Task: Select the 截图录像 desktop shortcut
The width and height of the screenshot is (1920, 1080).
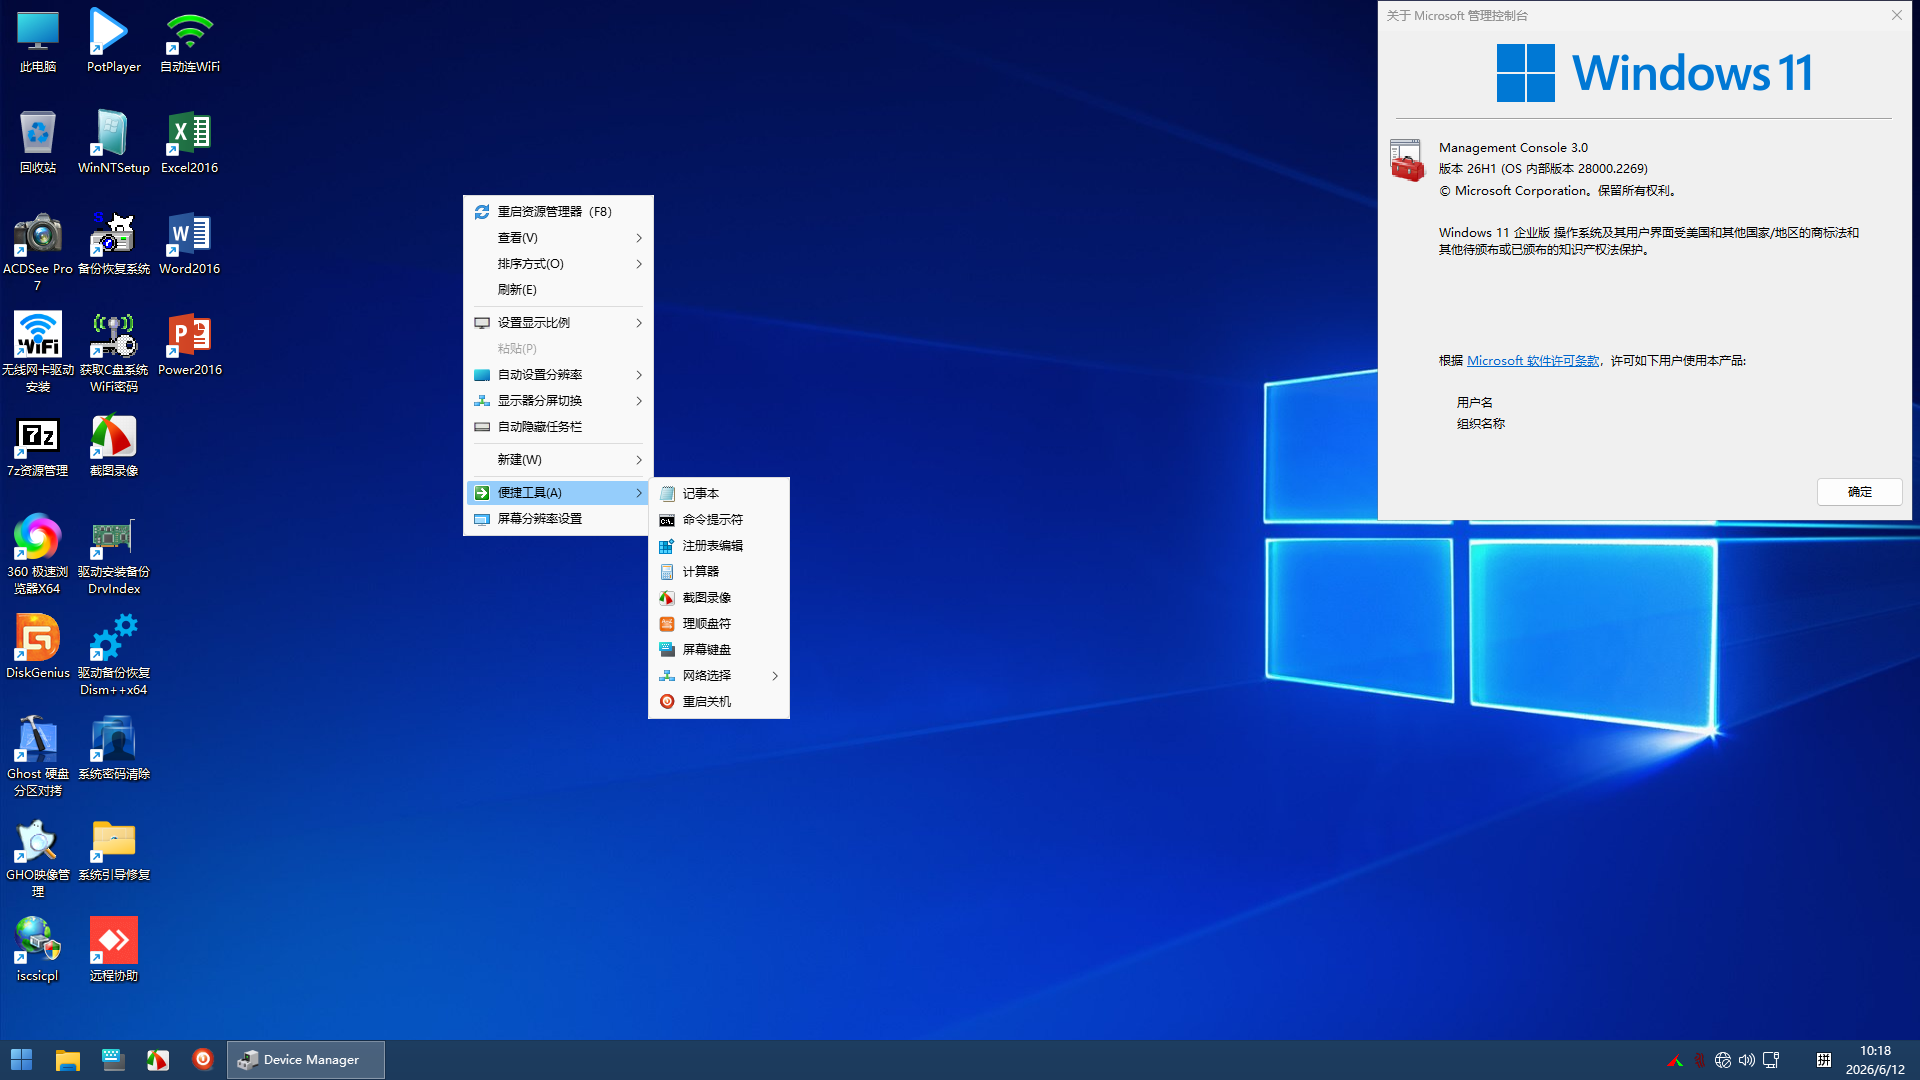Action: pos(113,445)
